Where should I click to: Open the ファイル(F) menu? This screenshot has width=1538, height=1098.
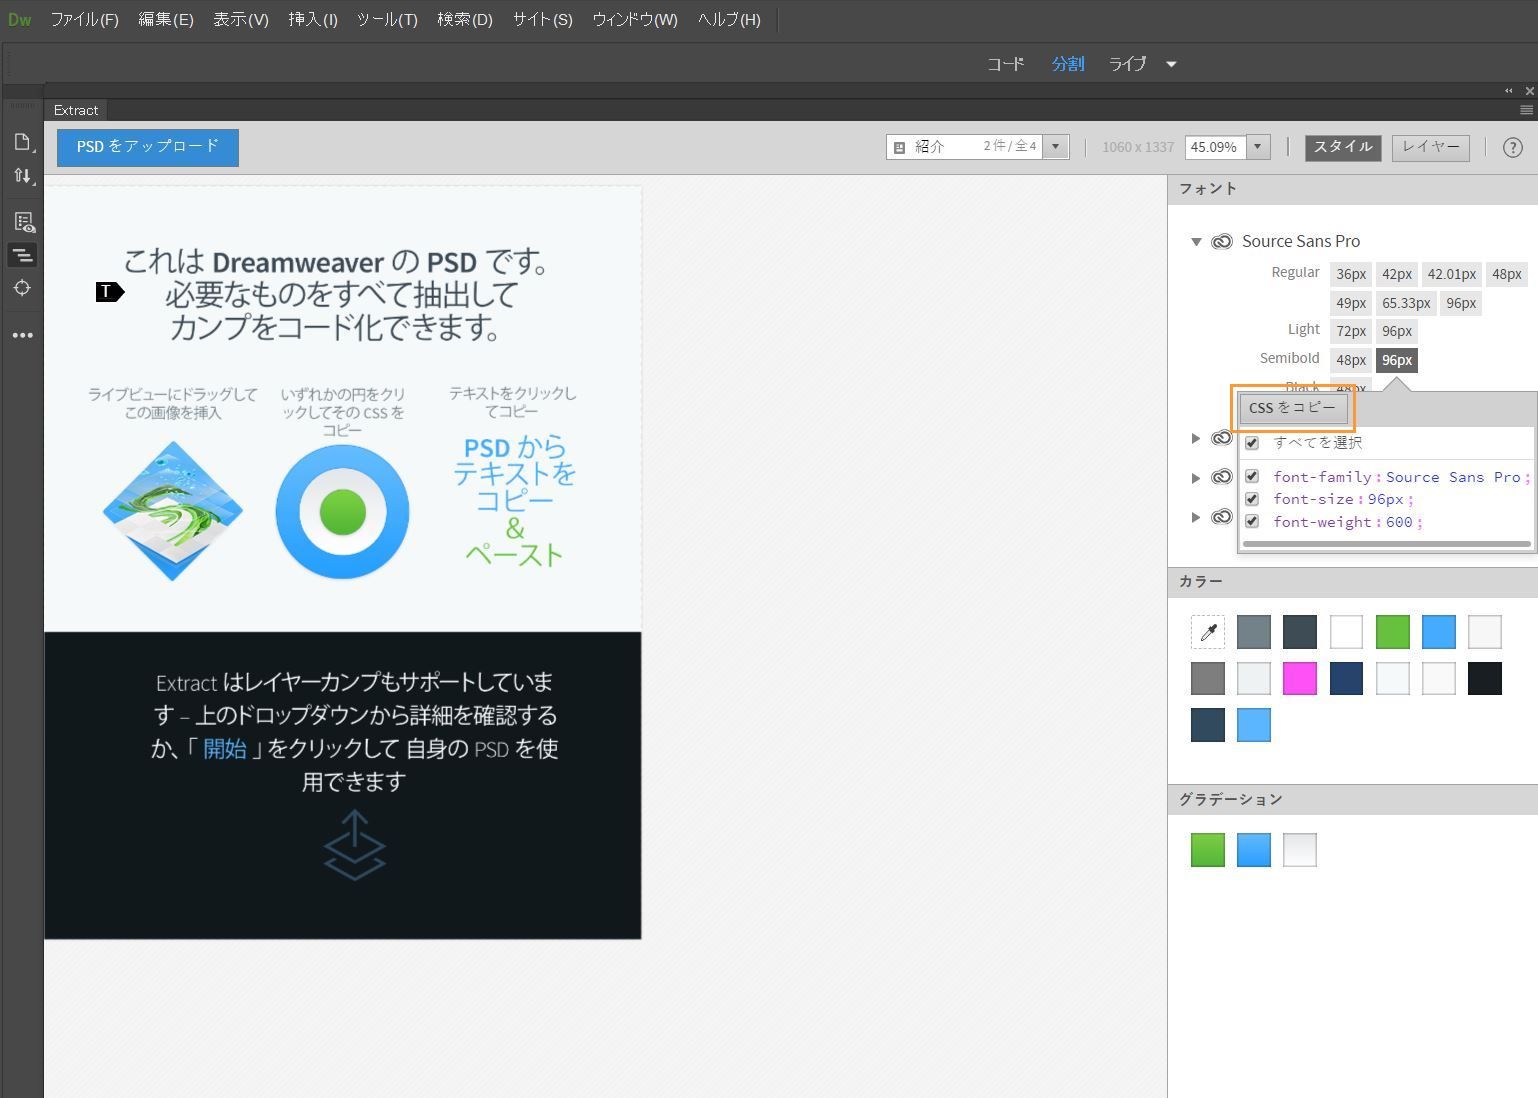(84, 20)
